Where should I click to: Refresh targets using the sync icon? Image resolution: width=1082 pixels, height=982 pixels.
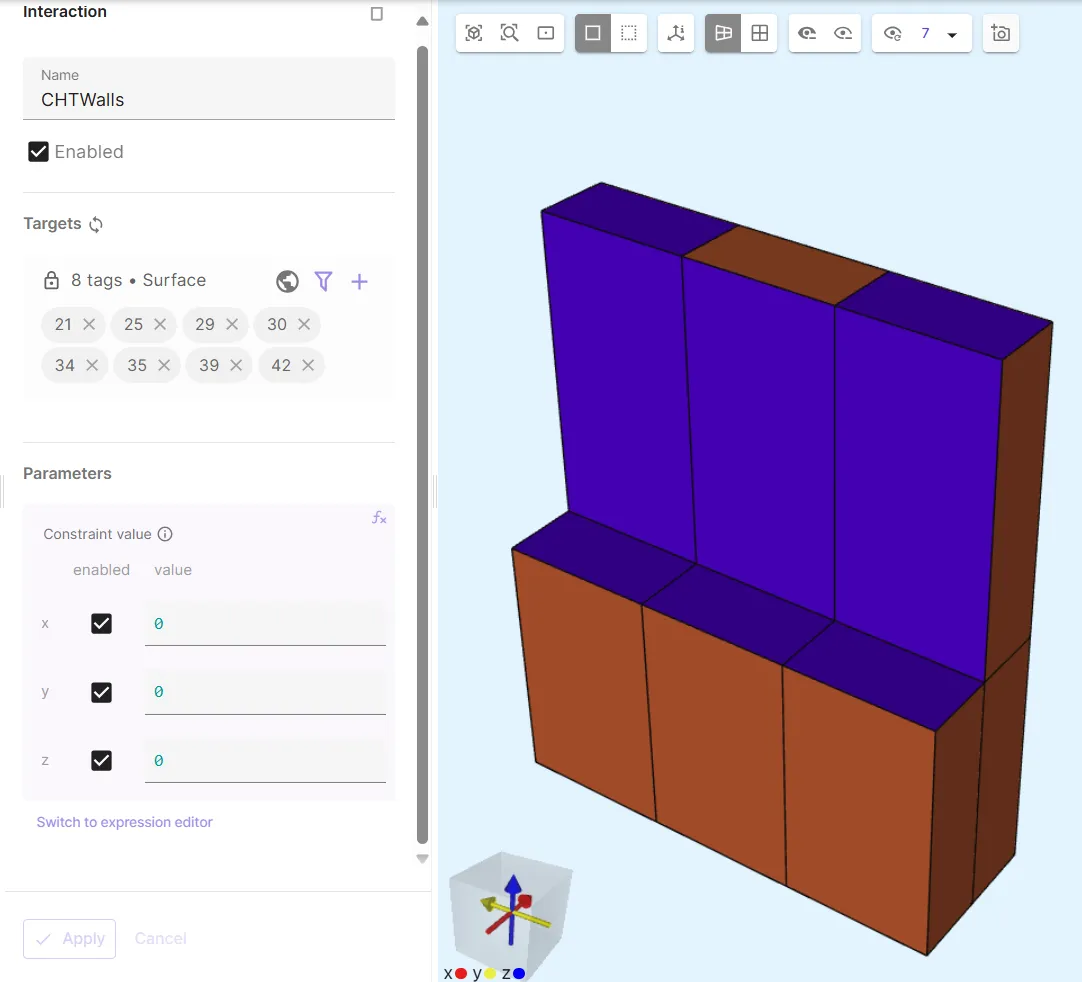point(96,225)
